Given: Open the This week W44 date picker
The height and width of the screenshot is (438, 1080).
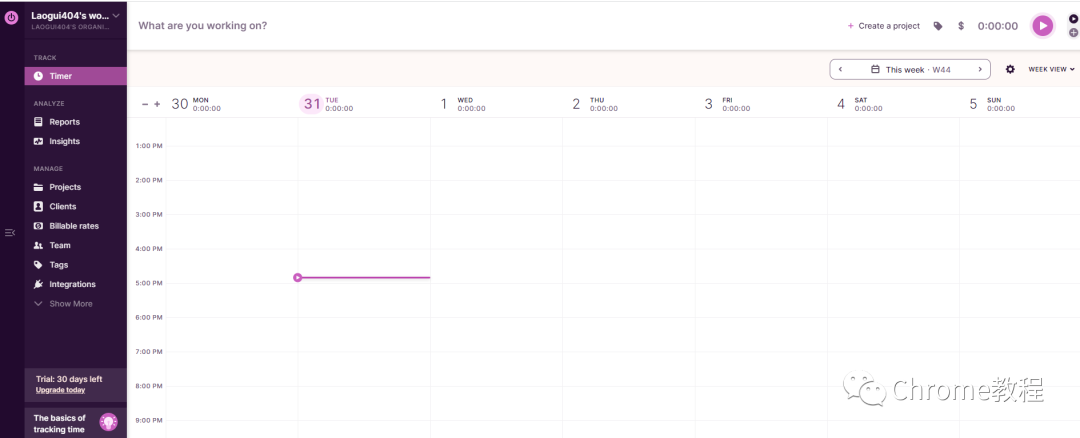Looking at the screenshot, I should click(911, 70).
